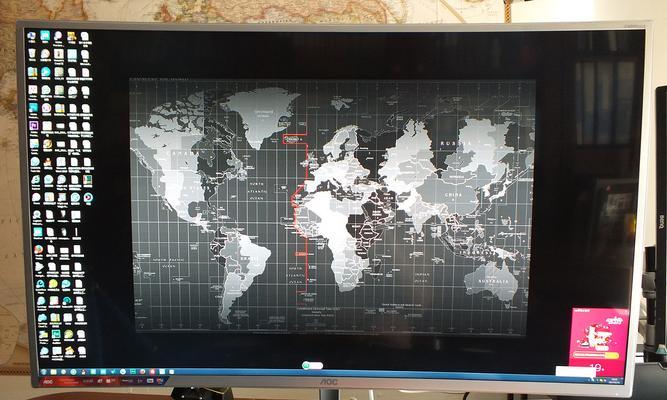Click the pink promotional popup image
667x400 pixels.
click(598, 336)
